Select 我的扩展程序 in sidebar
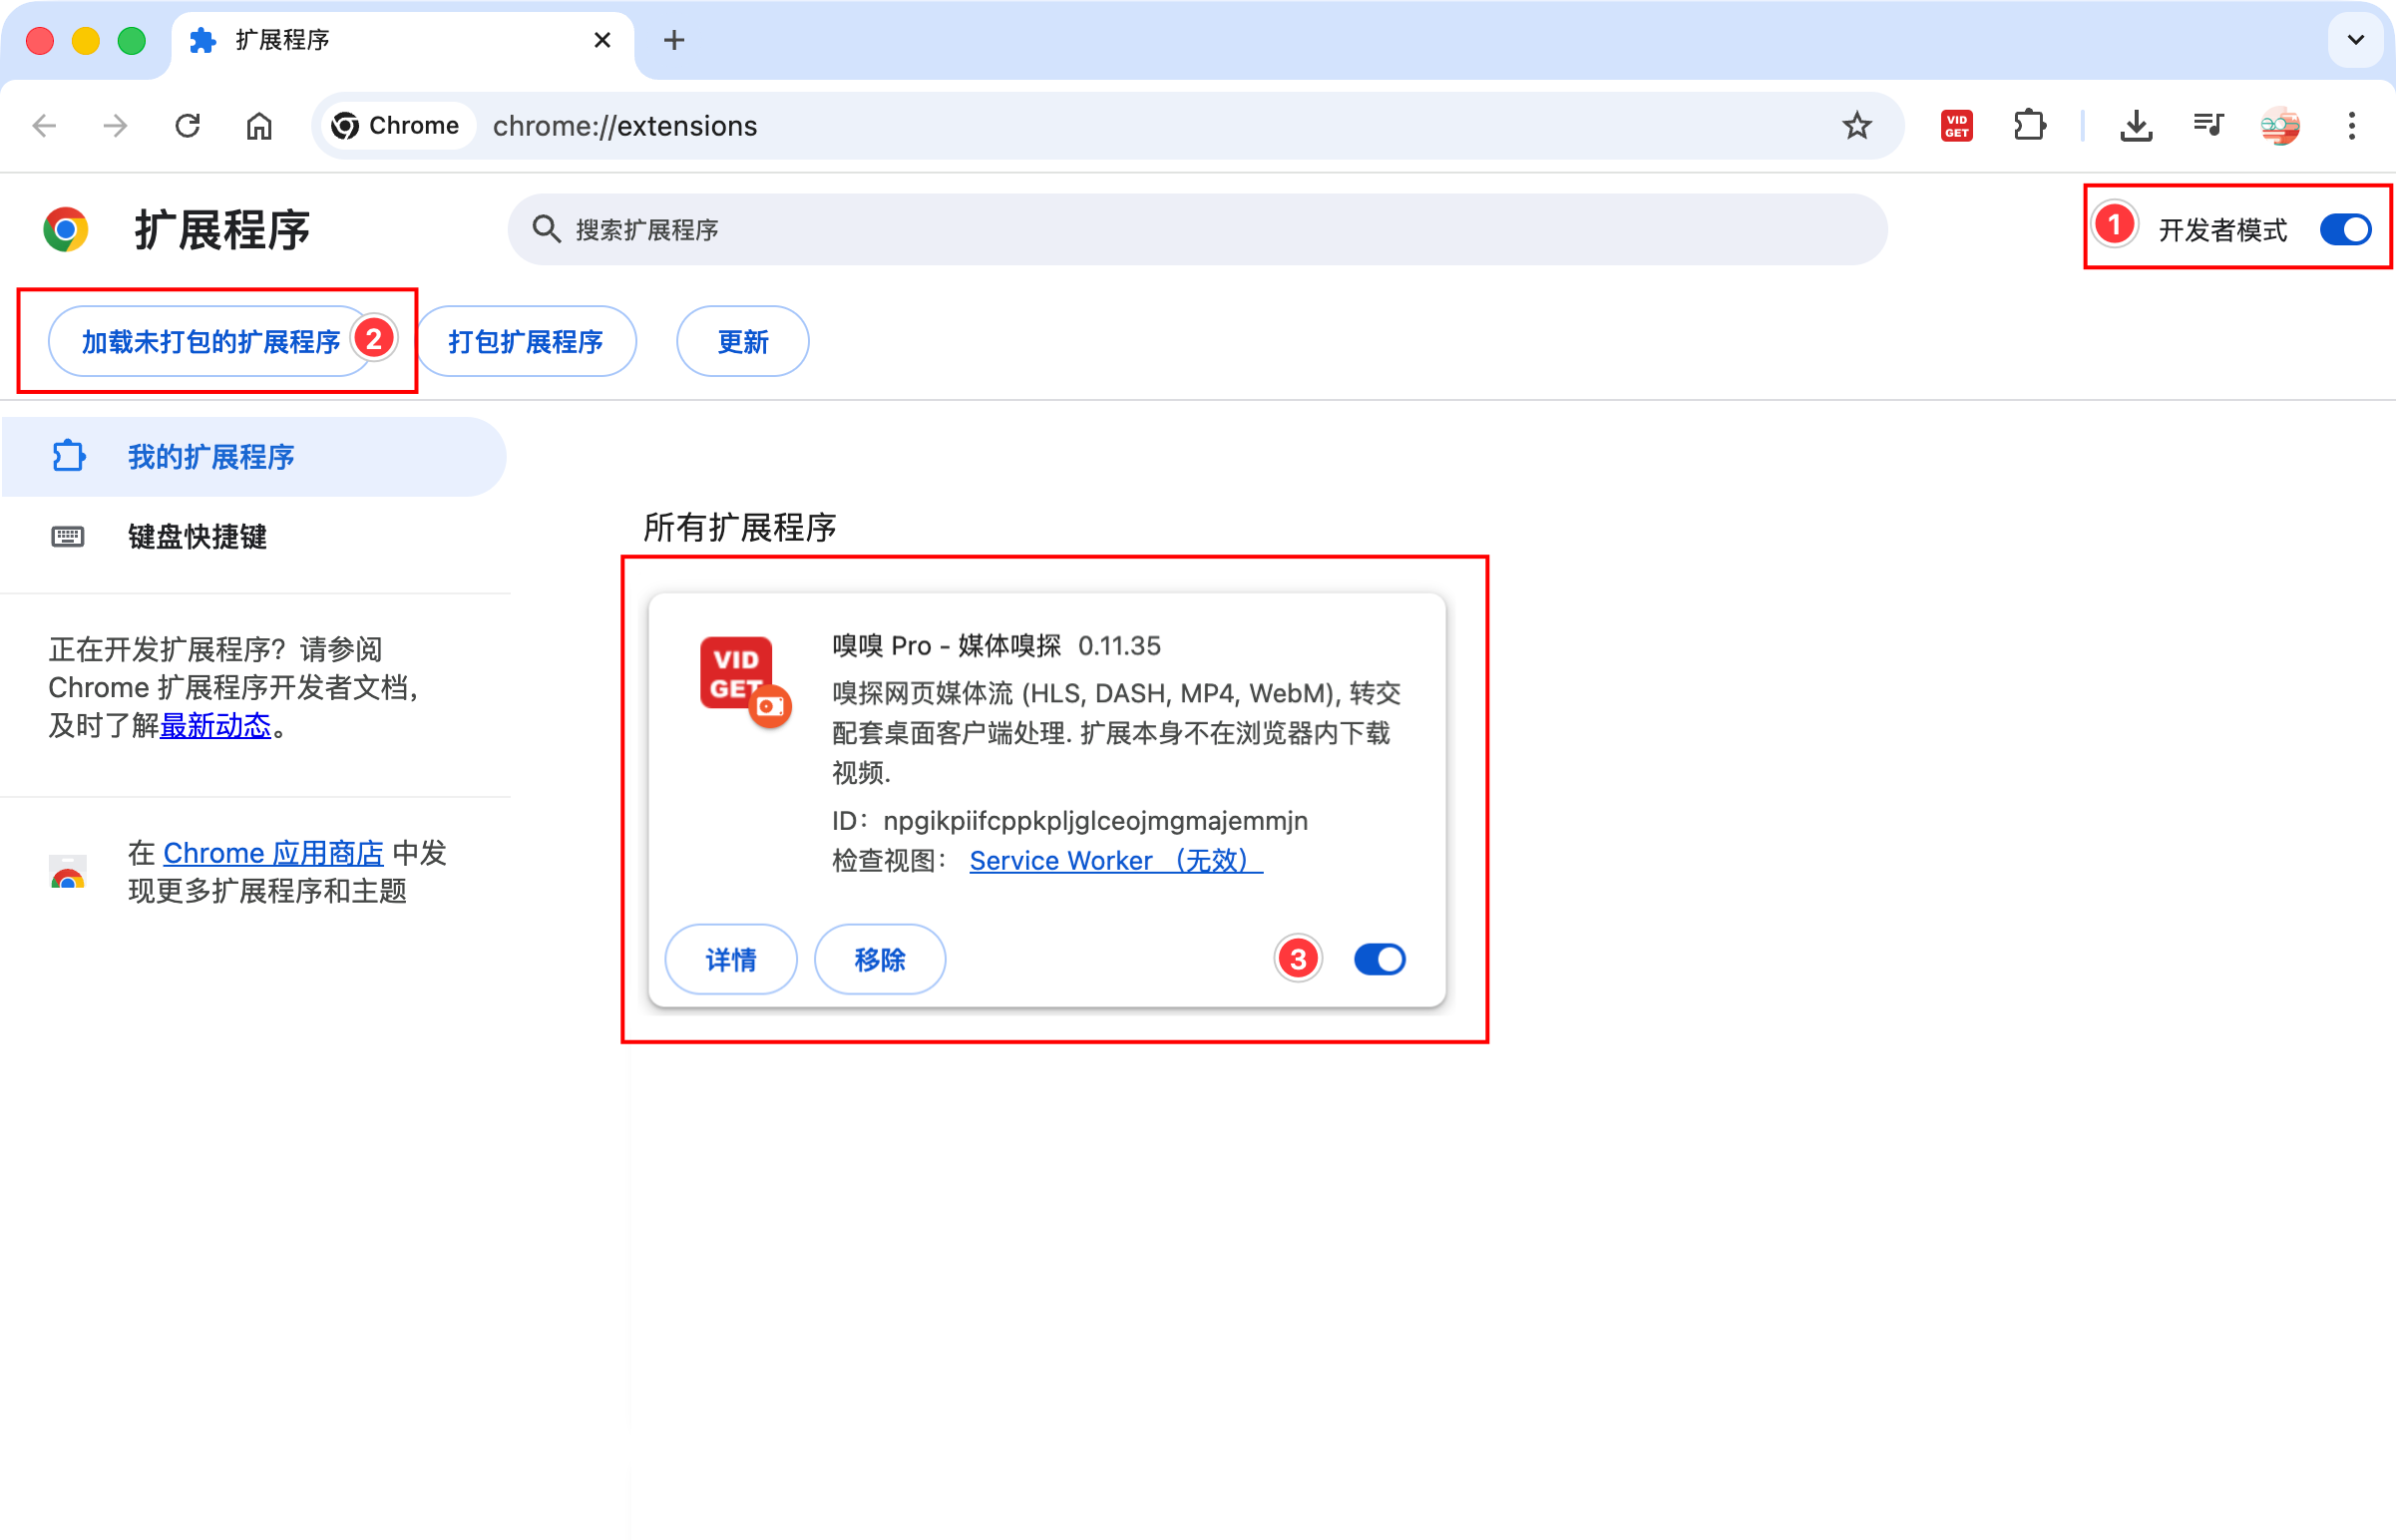 (x=254, y=457)
